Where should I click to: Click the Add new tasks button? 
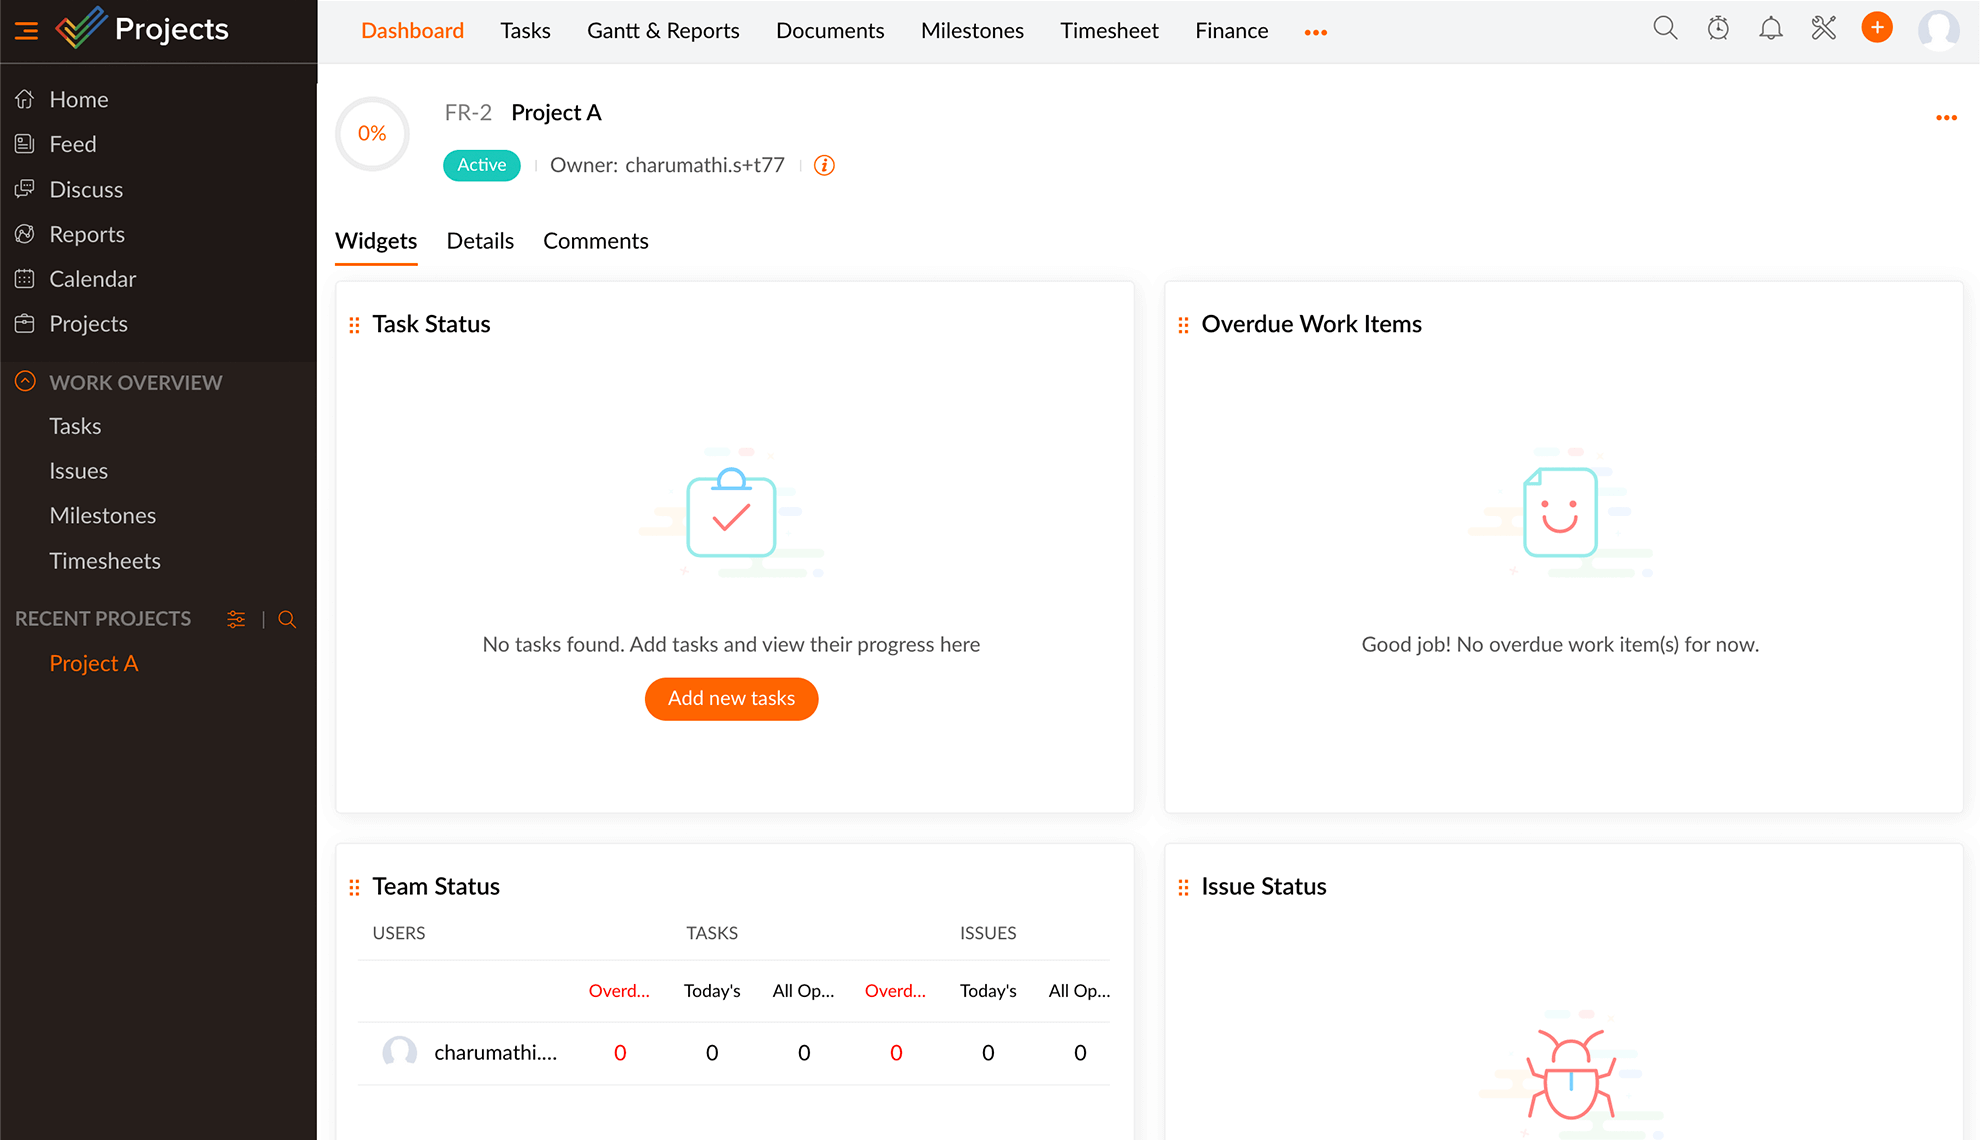coord(730,698)
